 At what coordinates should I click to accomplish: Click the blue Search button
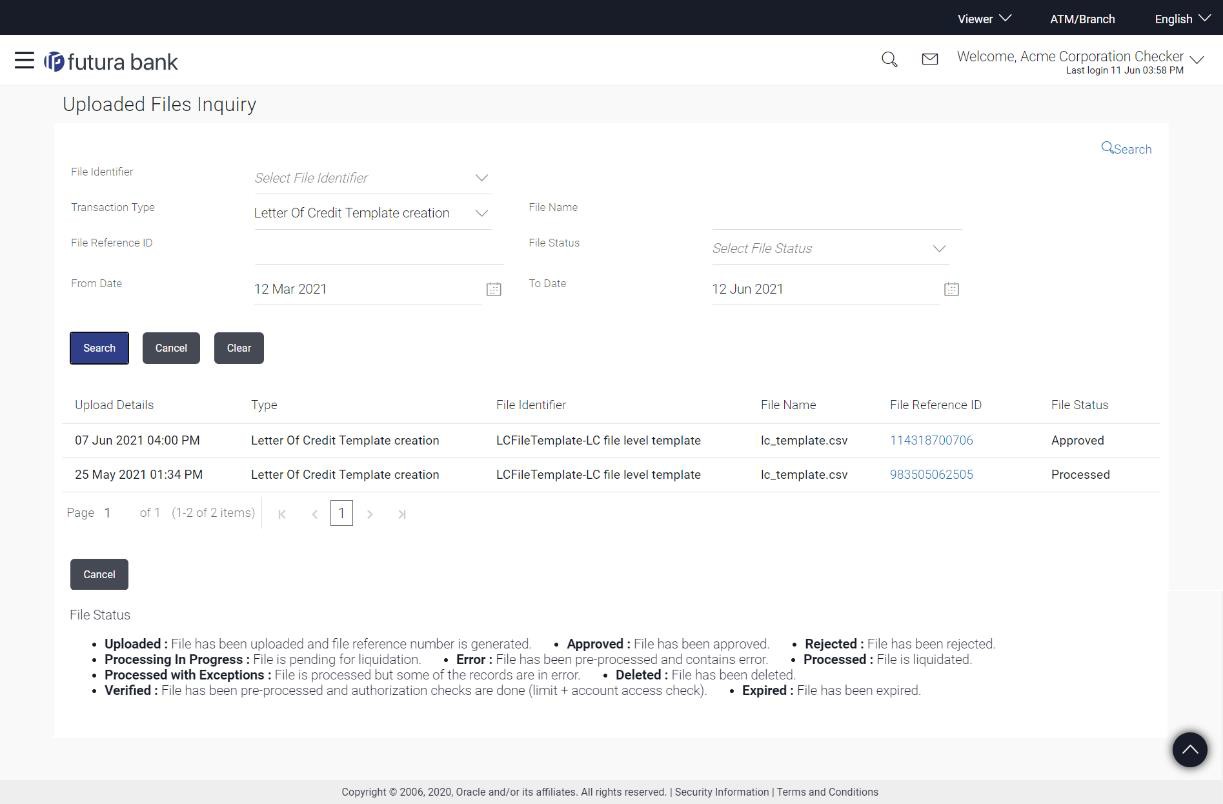click(x=99, y=348)
